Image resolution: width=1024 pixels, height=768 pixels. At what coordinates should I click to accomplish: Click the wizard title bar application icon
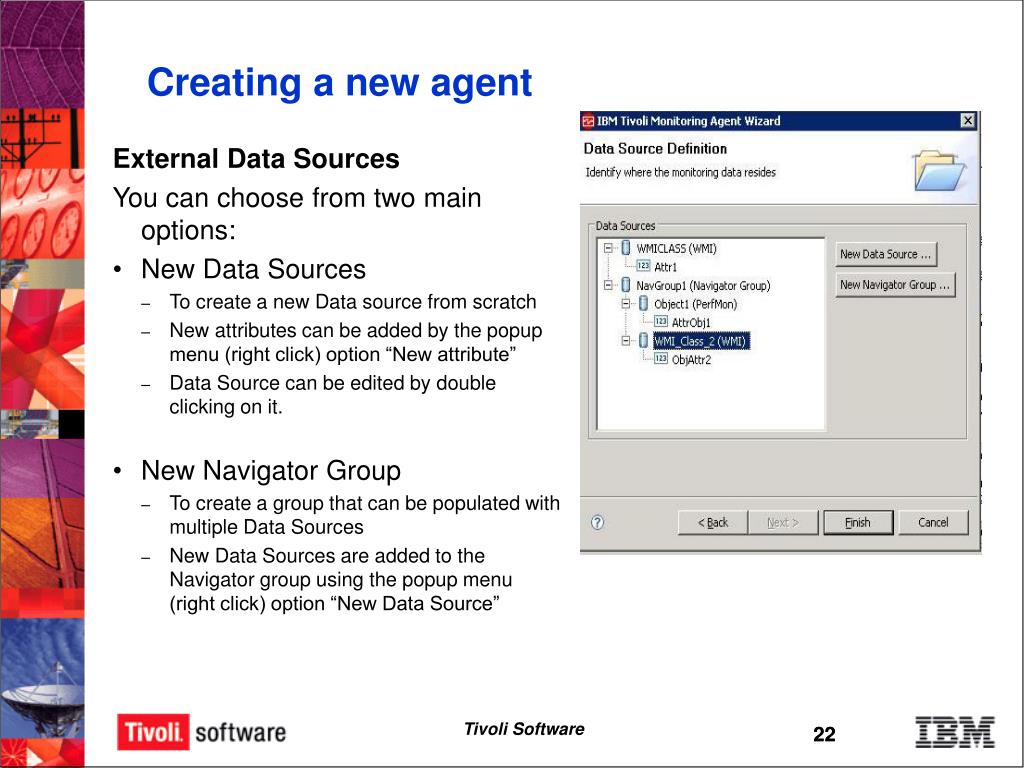click(x=588, y=121)
